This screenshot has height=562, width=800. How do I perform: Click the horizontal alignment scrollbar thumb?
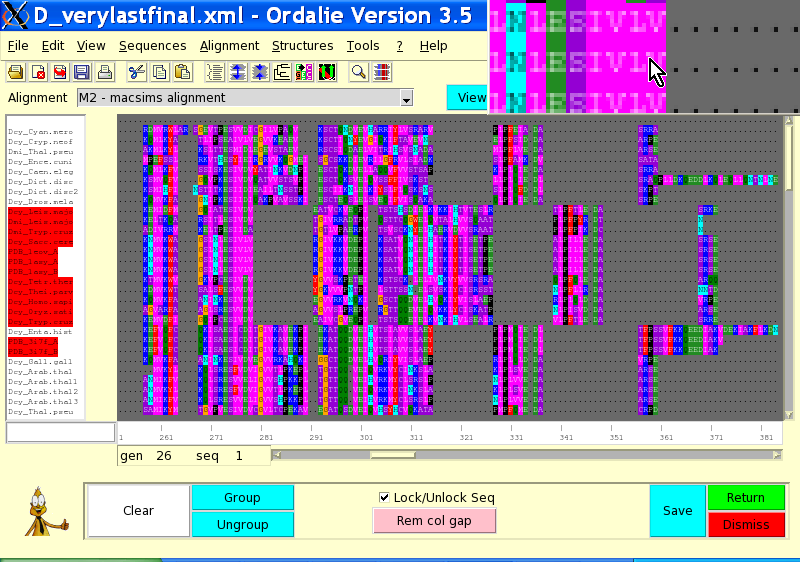click(x=392, y=456)
